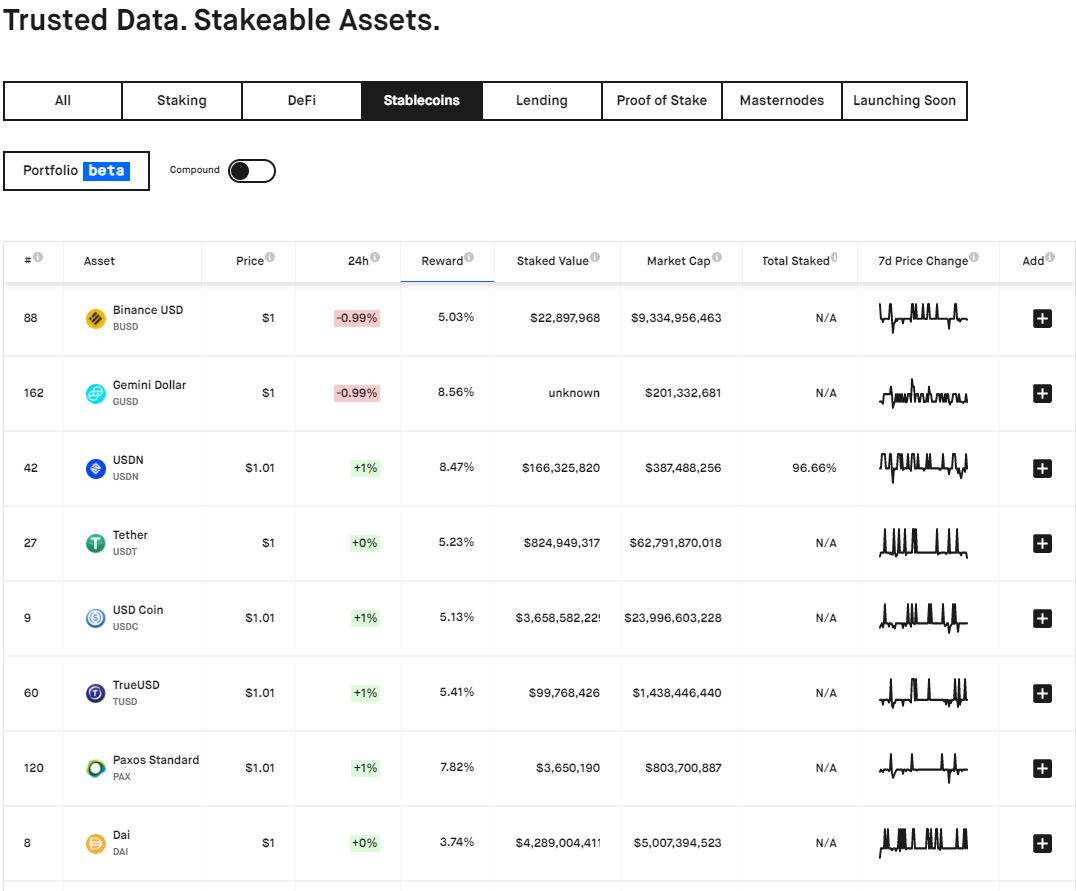Open the Tether asset link
The image size is (1076, 891).
click(x=130, y=535)
